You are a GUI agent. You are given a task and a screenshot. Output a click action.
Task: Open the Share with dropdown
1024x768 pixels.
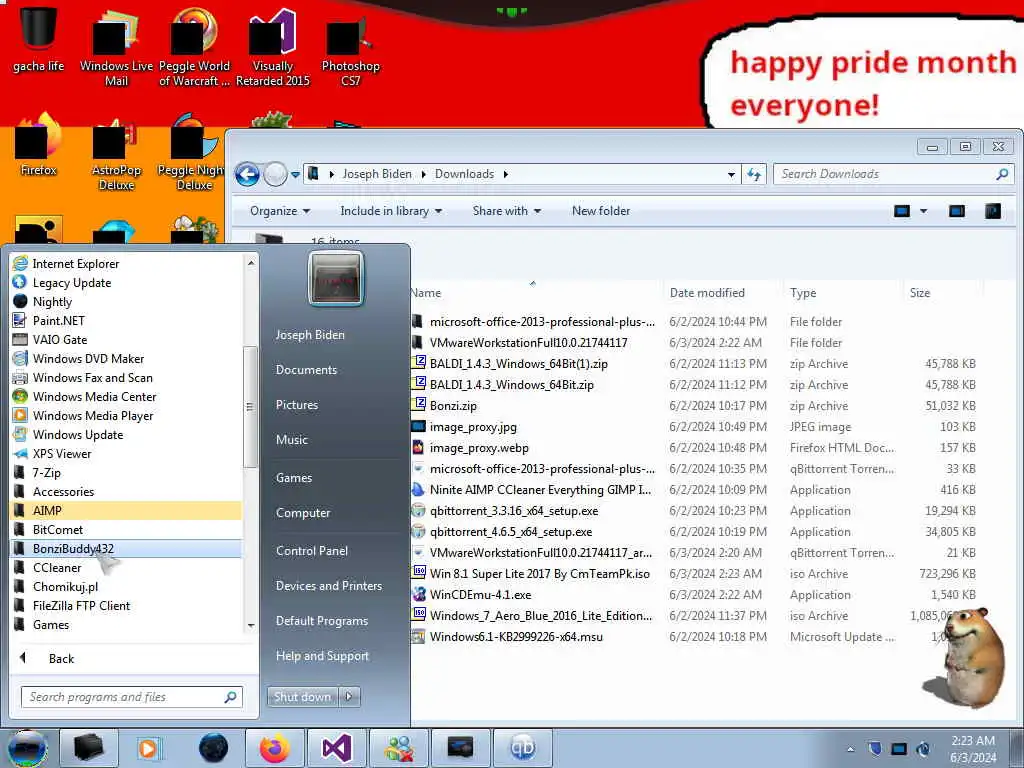(507, 211)
